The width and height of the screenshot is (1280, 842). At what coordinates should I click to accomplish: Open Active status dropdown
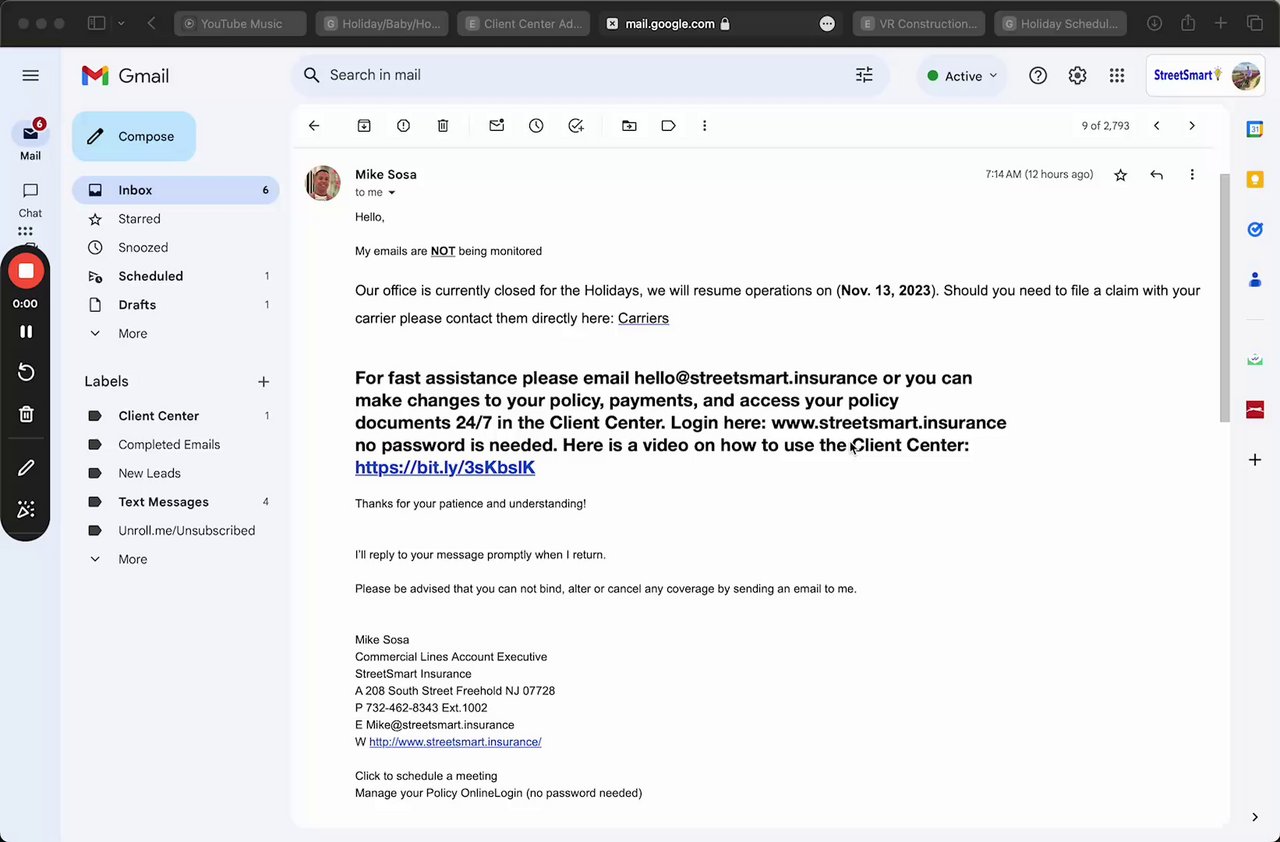(961, 76)
